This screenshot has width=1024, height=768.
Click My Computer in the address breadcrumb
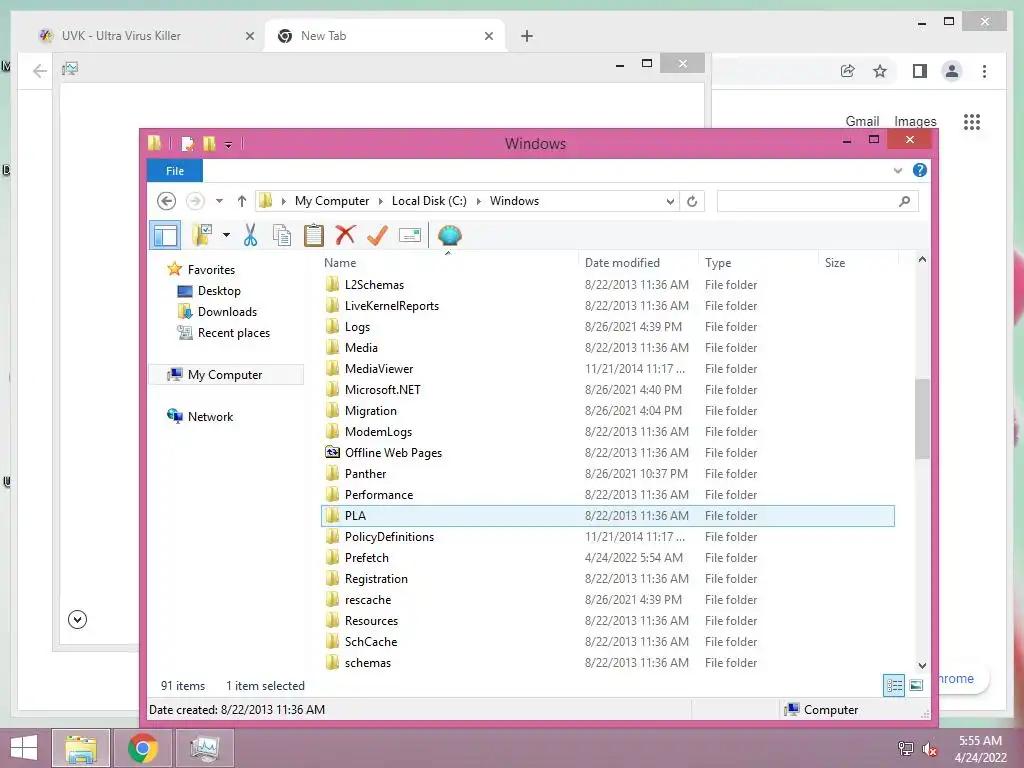pos(332,201)
